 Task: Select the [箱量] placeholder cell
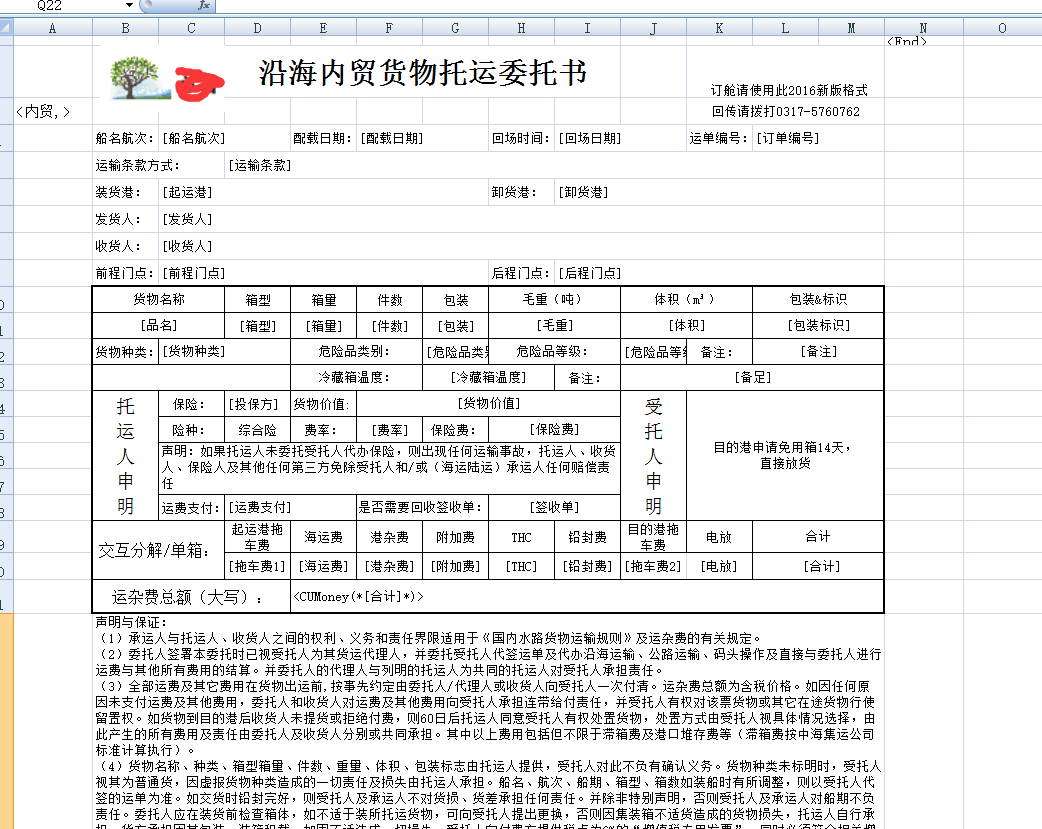pos(324,326)
